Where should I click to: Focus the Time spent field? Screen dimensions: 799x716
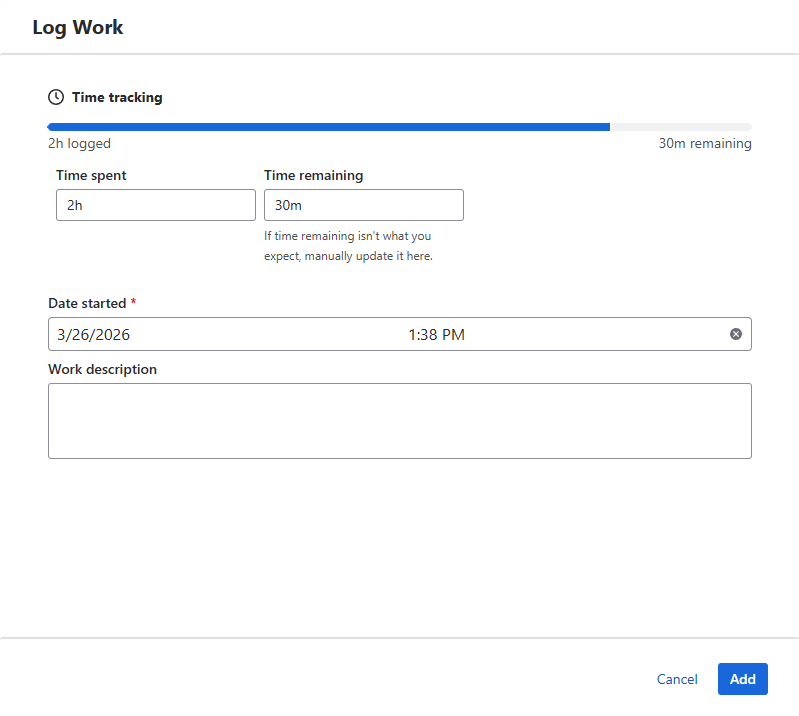pos(156,205)
